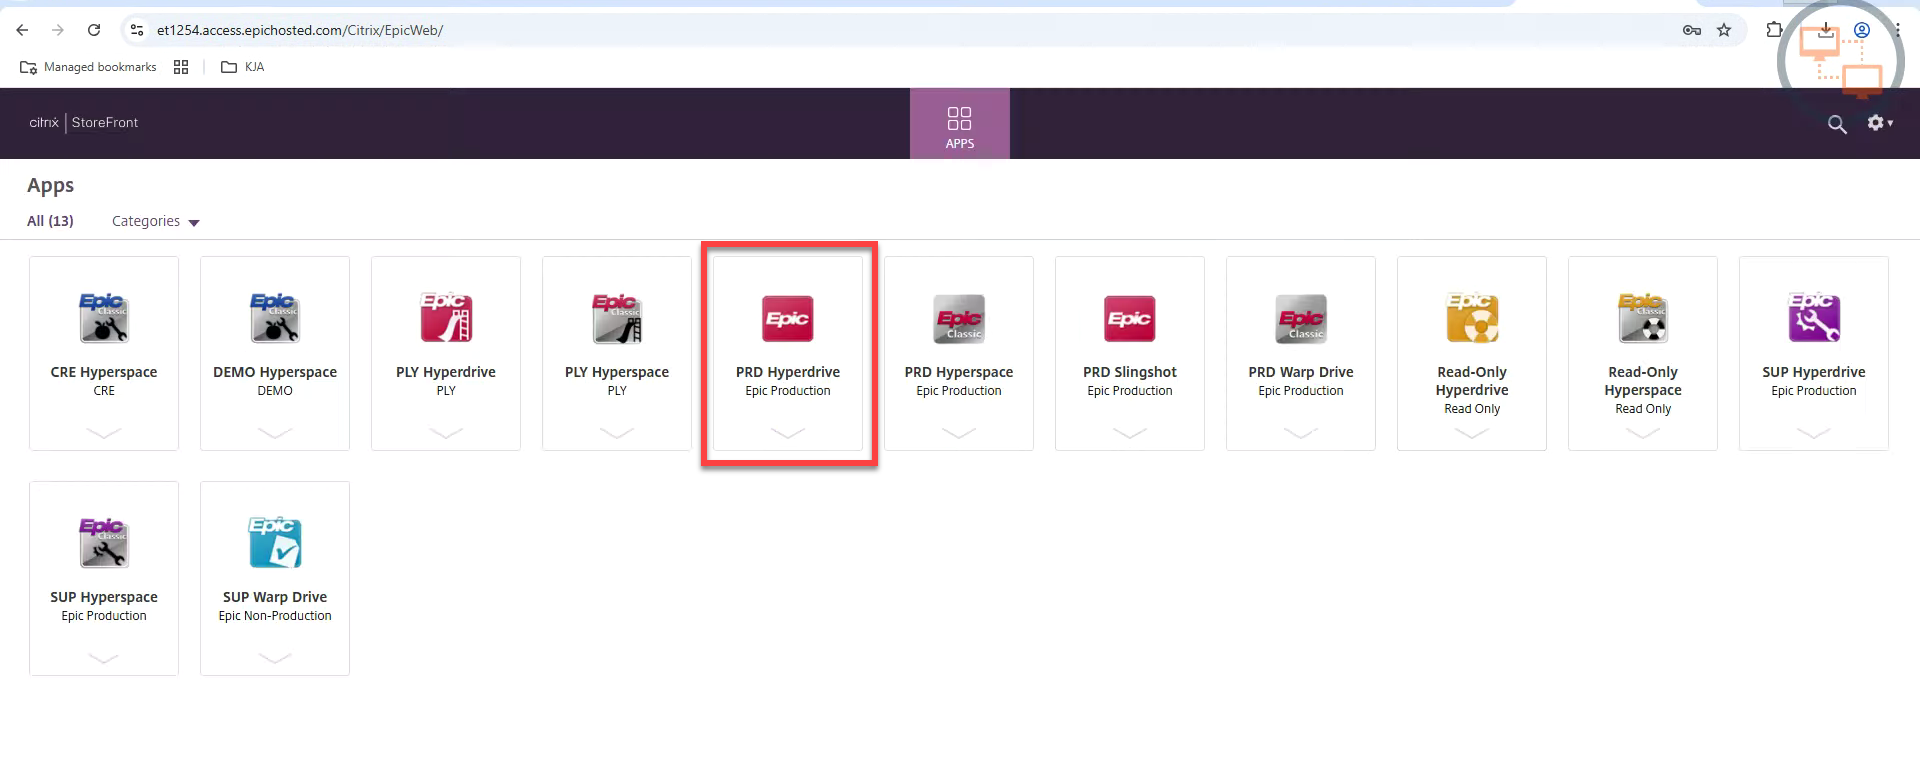Launch the DEMO Hyperspace app icon
The width and height of the screenshot is (1920, 764).
pyautogui.click(x=275, y=317)
